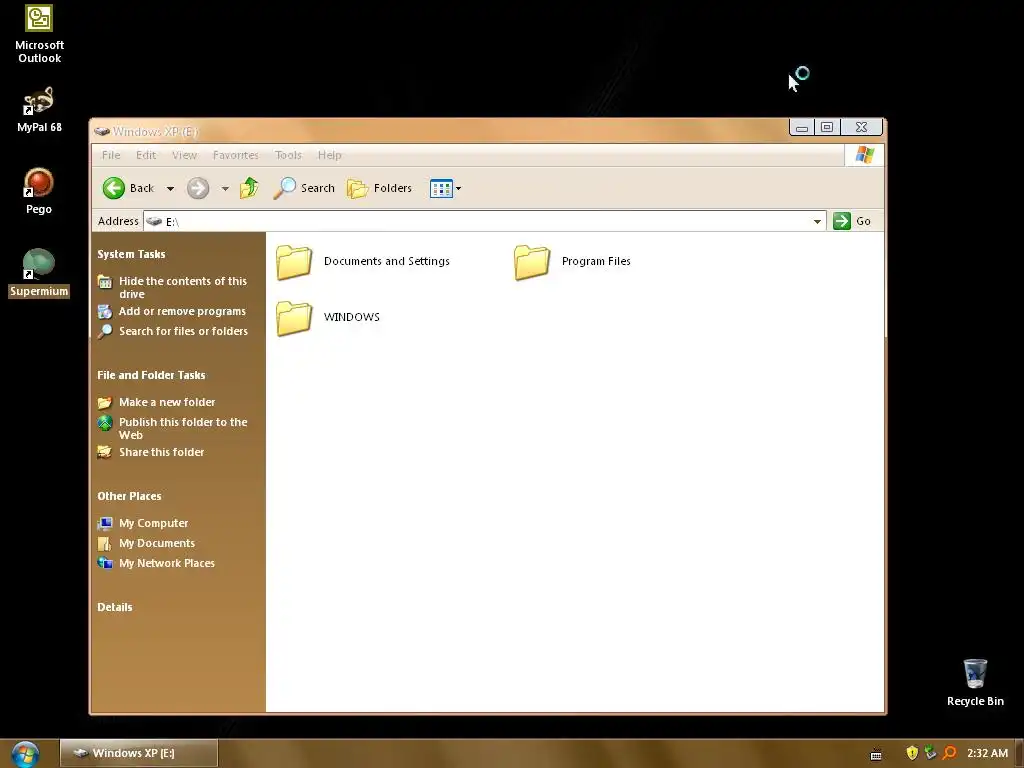The height and width of the screenshot is (768, 1024).
Task: Collapse the File and Folder Tasks header
Action: pos(151,375)
